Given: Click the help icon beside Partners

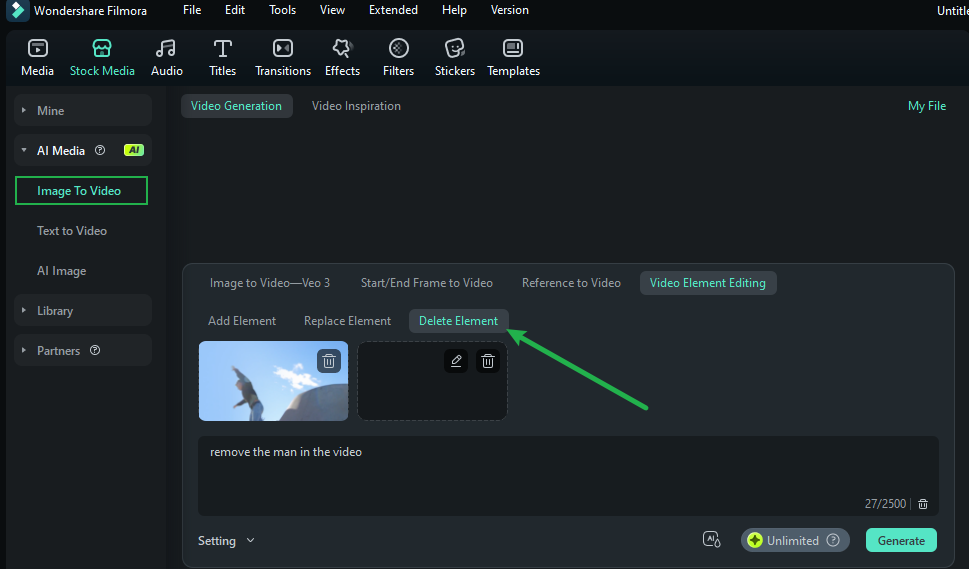Looking at the screenshot, I should pos(95,350).
